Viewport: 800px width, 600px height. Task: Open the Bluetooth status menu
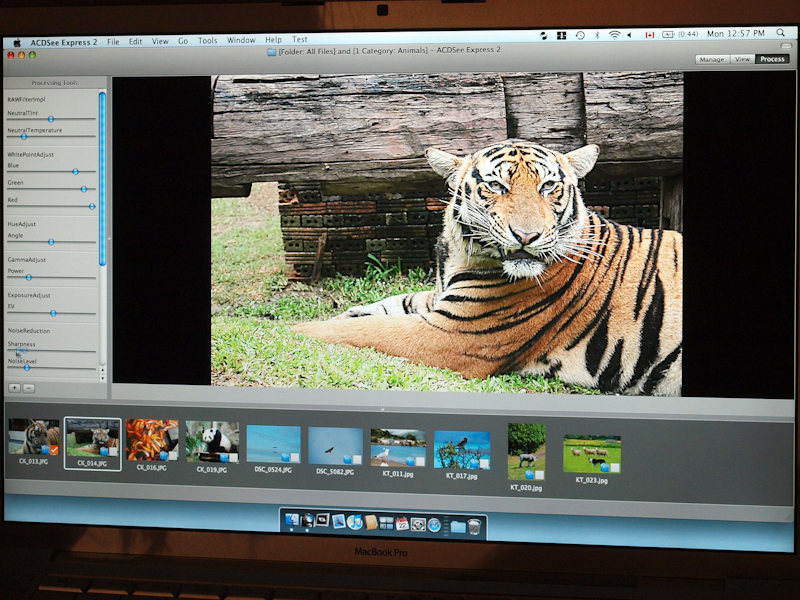tap(597, 35)
